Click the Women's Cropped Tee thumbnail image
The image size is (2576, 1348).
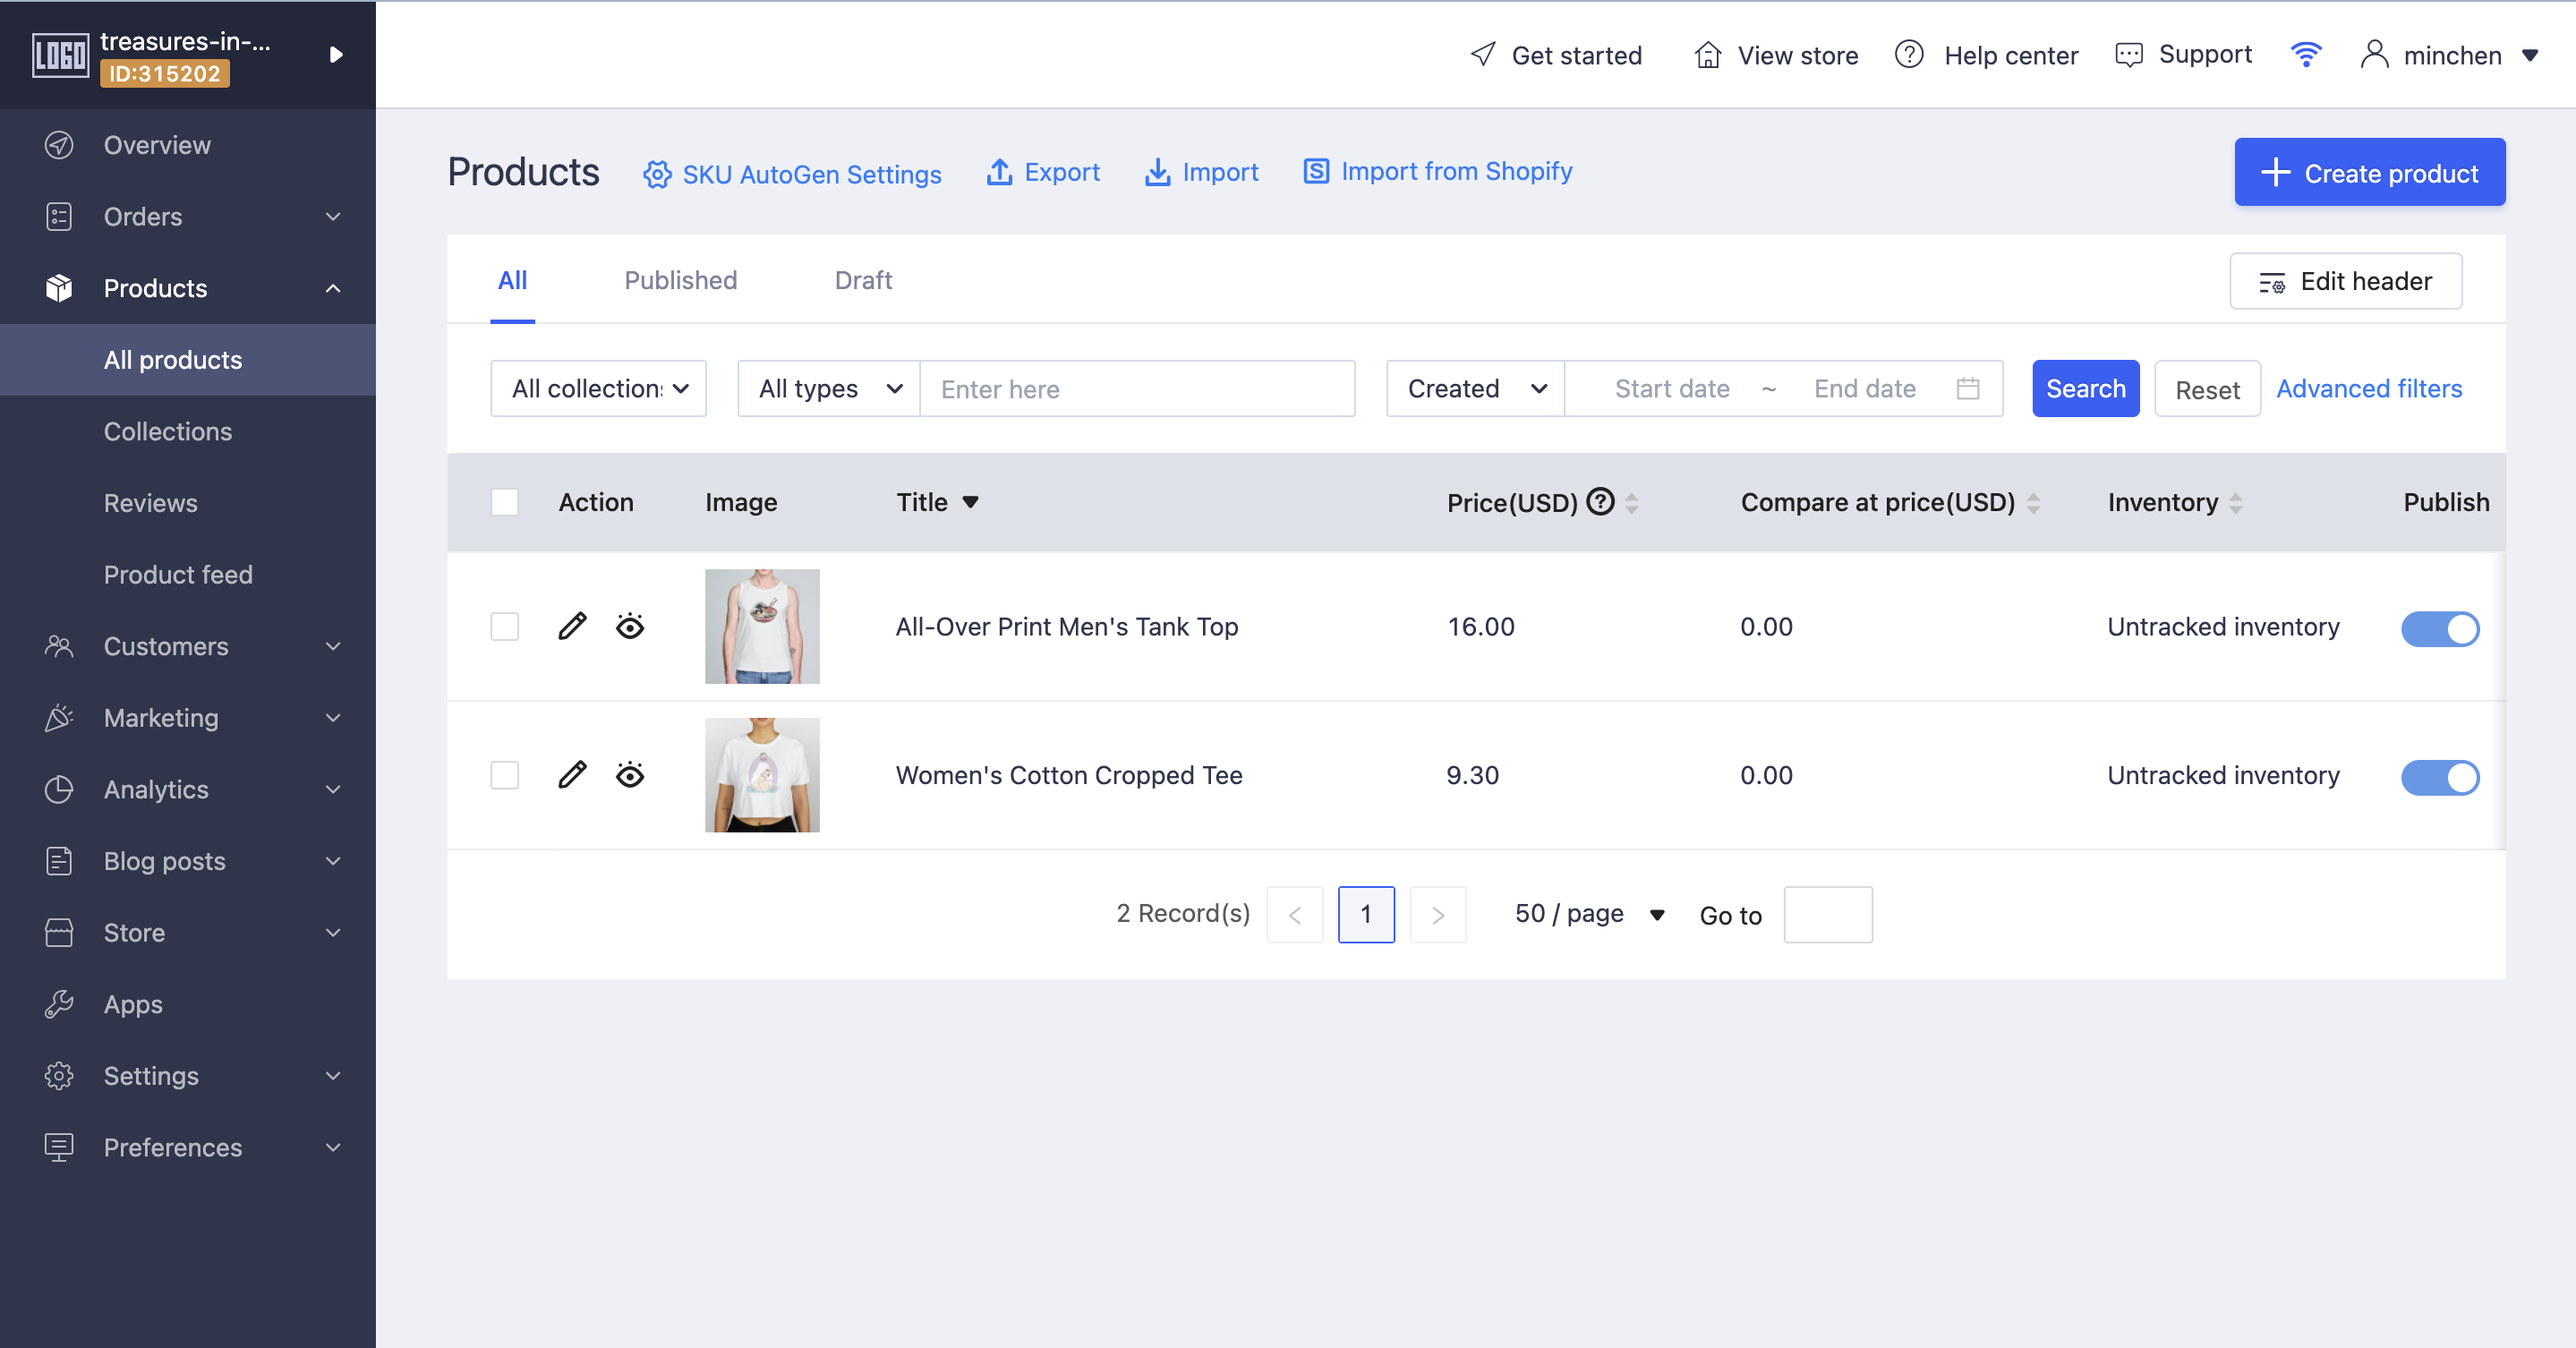[x=762, y=775]
